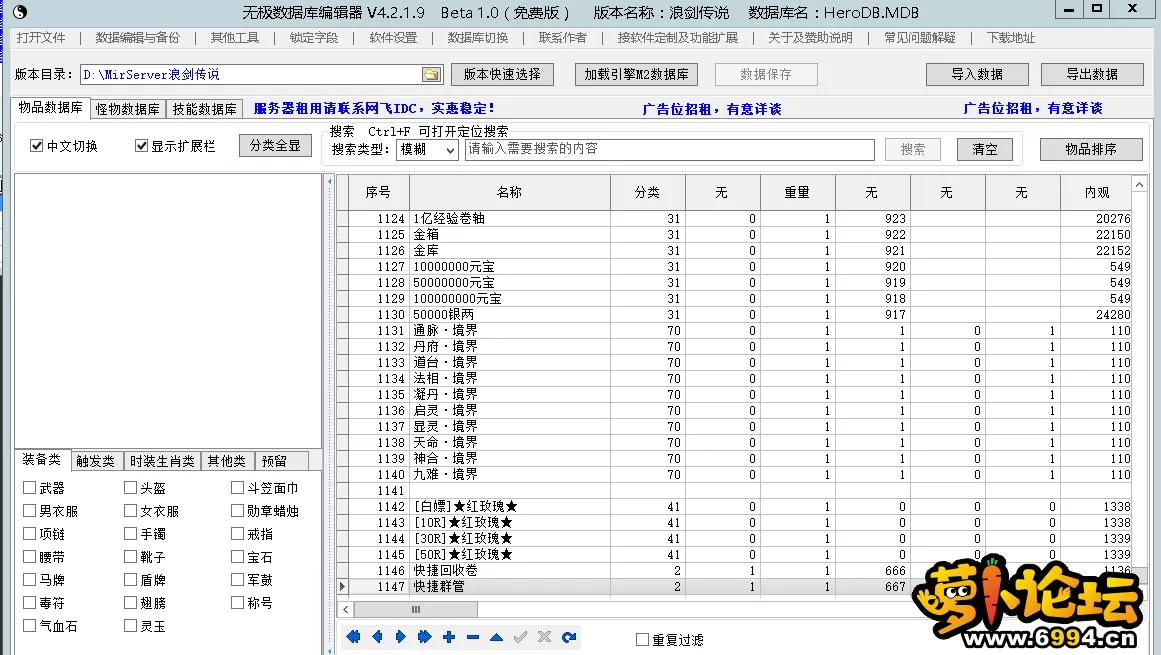Screen dimensions: 1161x655
Task: Switch to 时装生肖类 category tab
Action: tap(162, 461)
